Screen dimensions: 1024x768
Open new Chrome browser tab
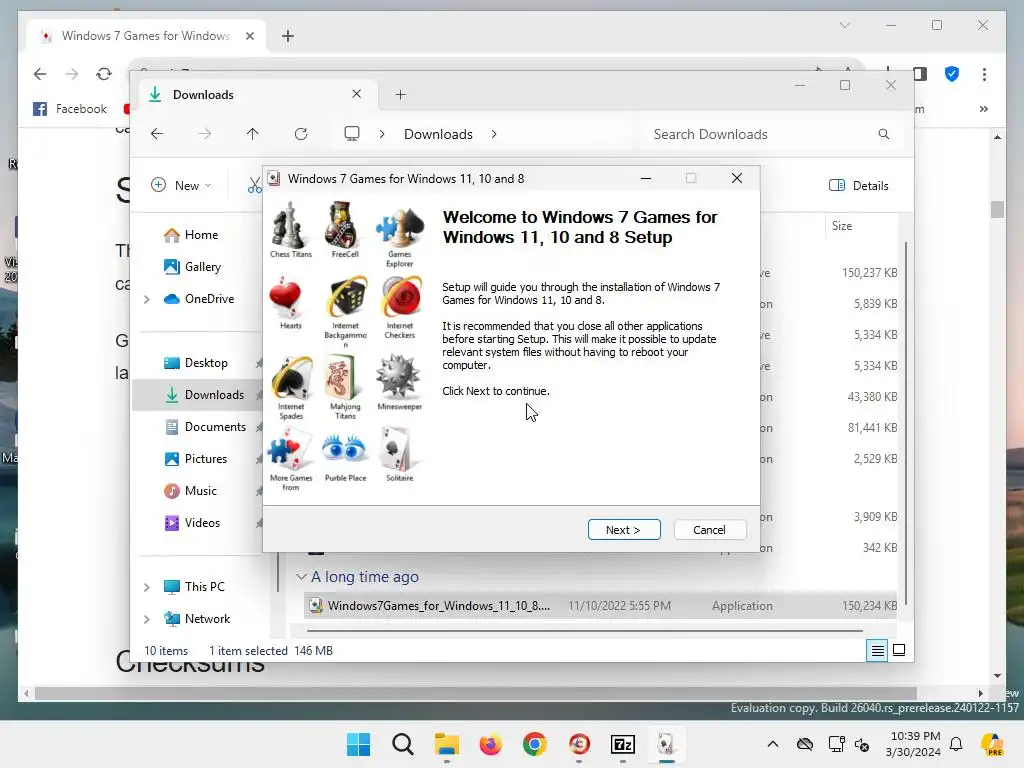click(288, 36)
